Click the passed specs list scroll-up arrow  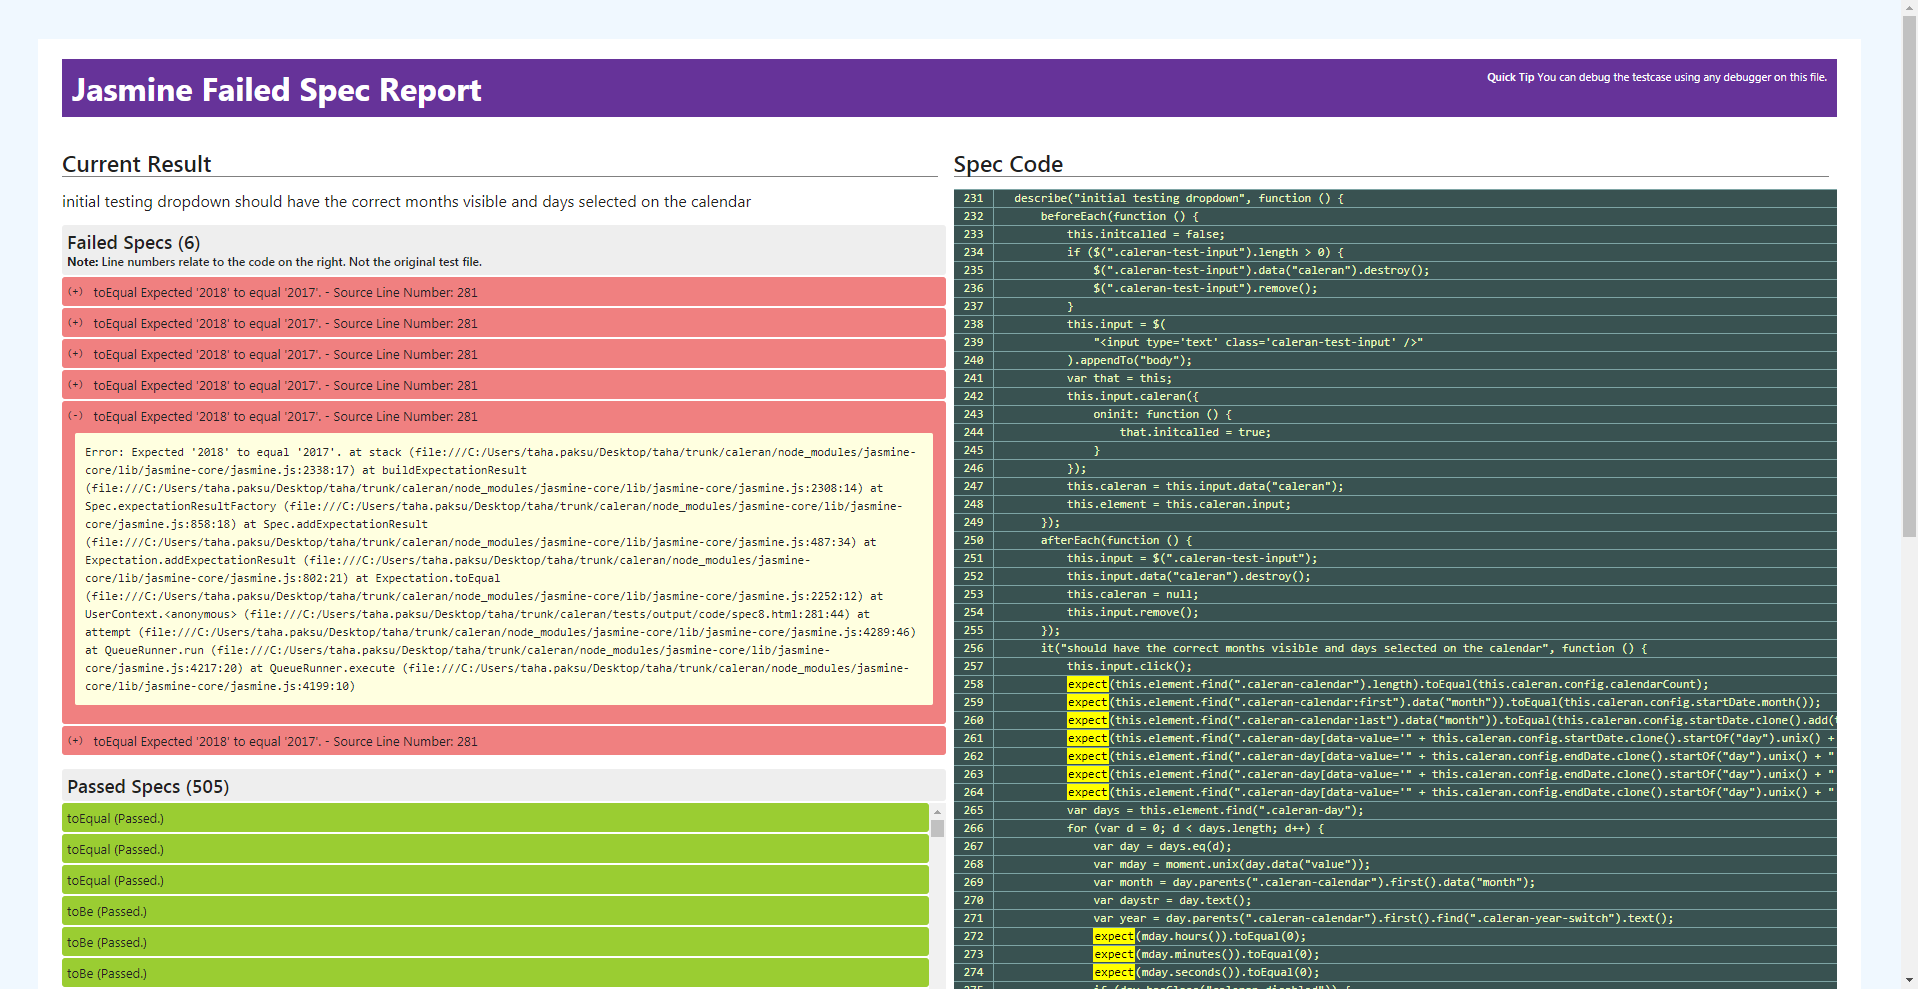click(x=937, y=811)
